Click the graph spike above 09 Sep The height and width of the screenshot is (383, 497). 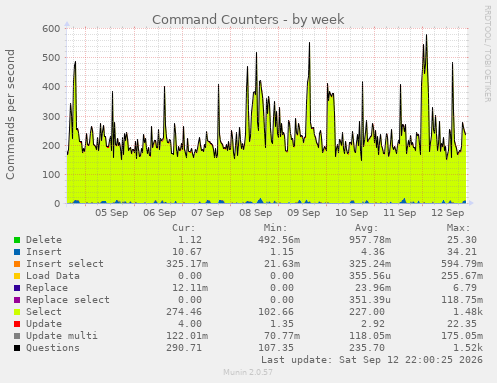[x=309, y=43]
